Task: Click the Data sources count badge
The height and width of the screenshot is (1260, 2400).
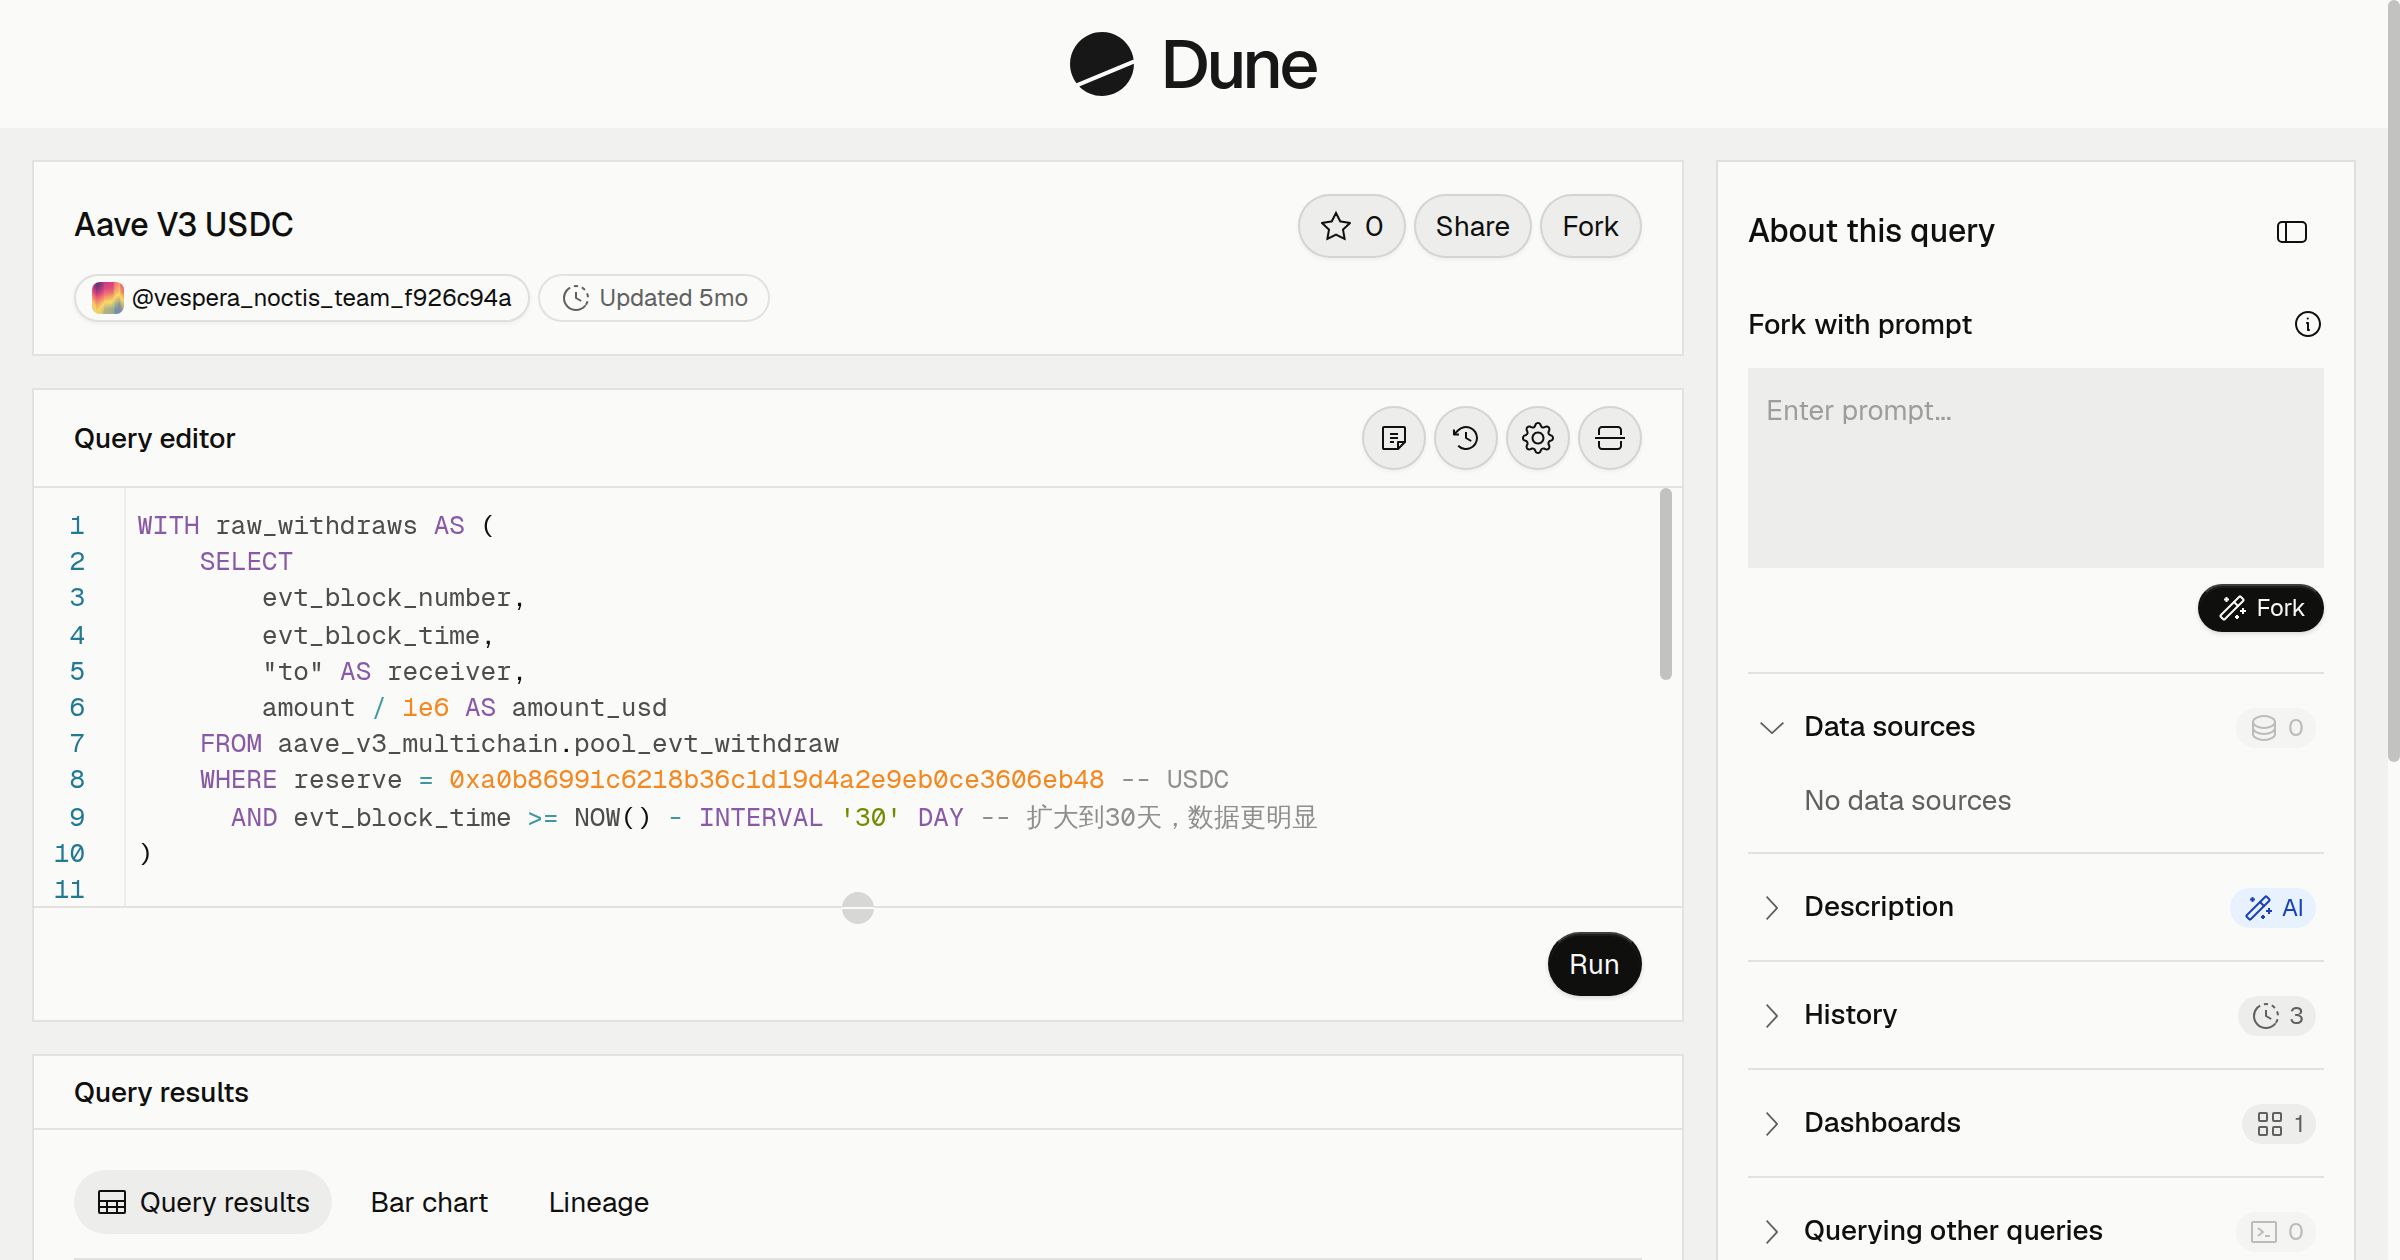Action: coord(2277,727)
